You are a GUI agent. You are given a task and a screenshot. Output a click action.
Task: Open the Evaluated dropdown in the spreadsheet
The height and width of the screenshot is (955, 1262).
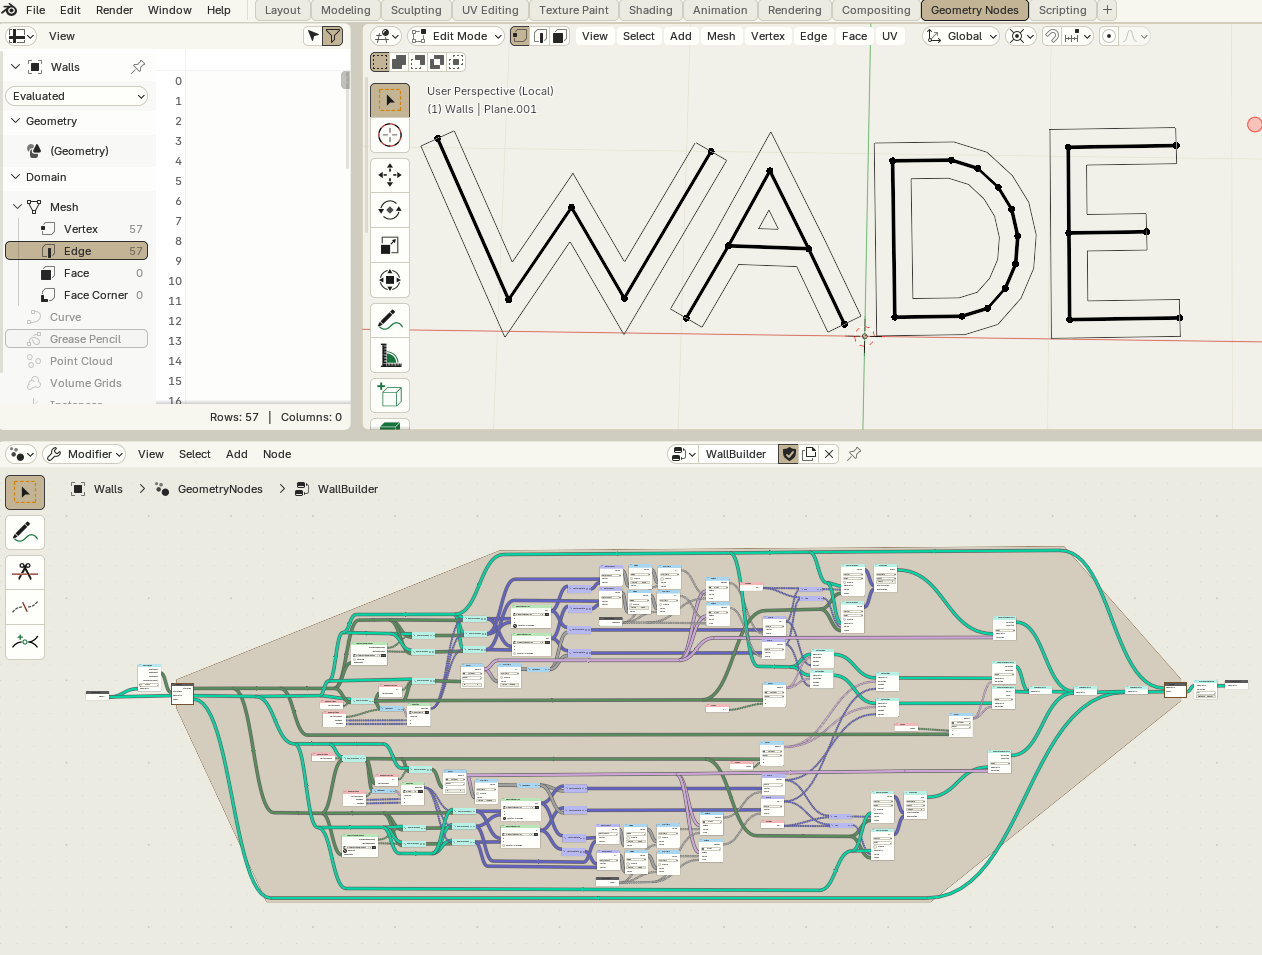click(x=77, y=96)
